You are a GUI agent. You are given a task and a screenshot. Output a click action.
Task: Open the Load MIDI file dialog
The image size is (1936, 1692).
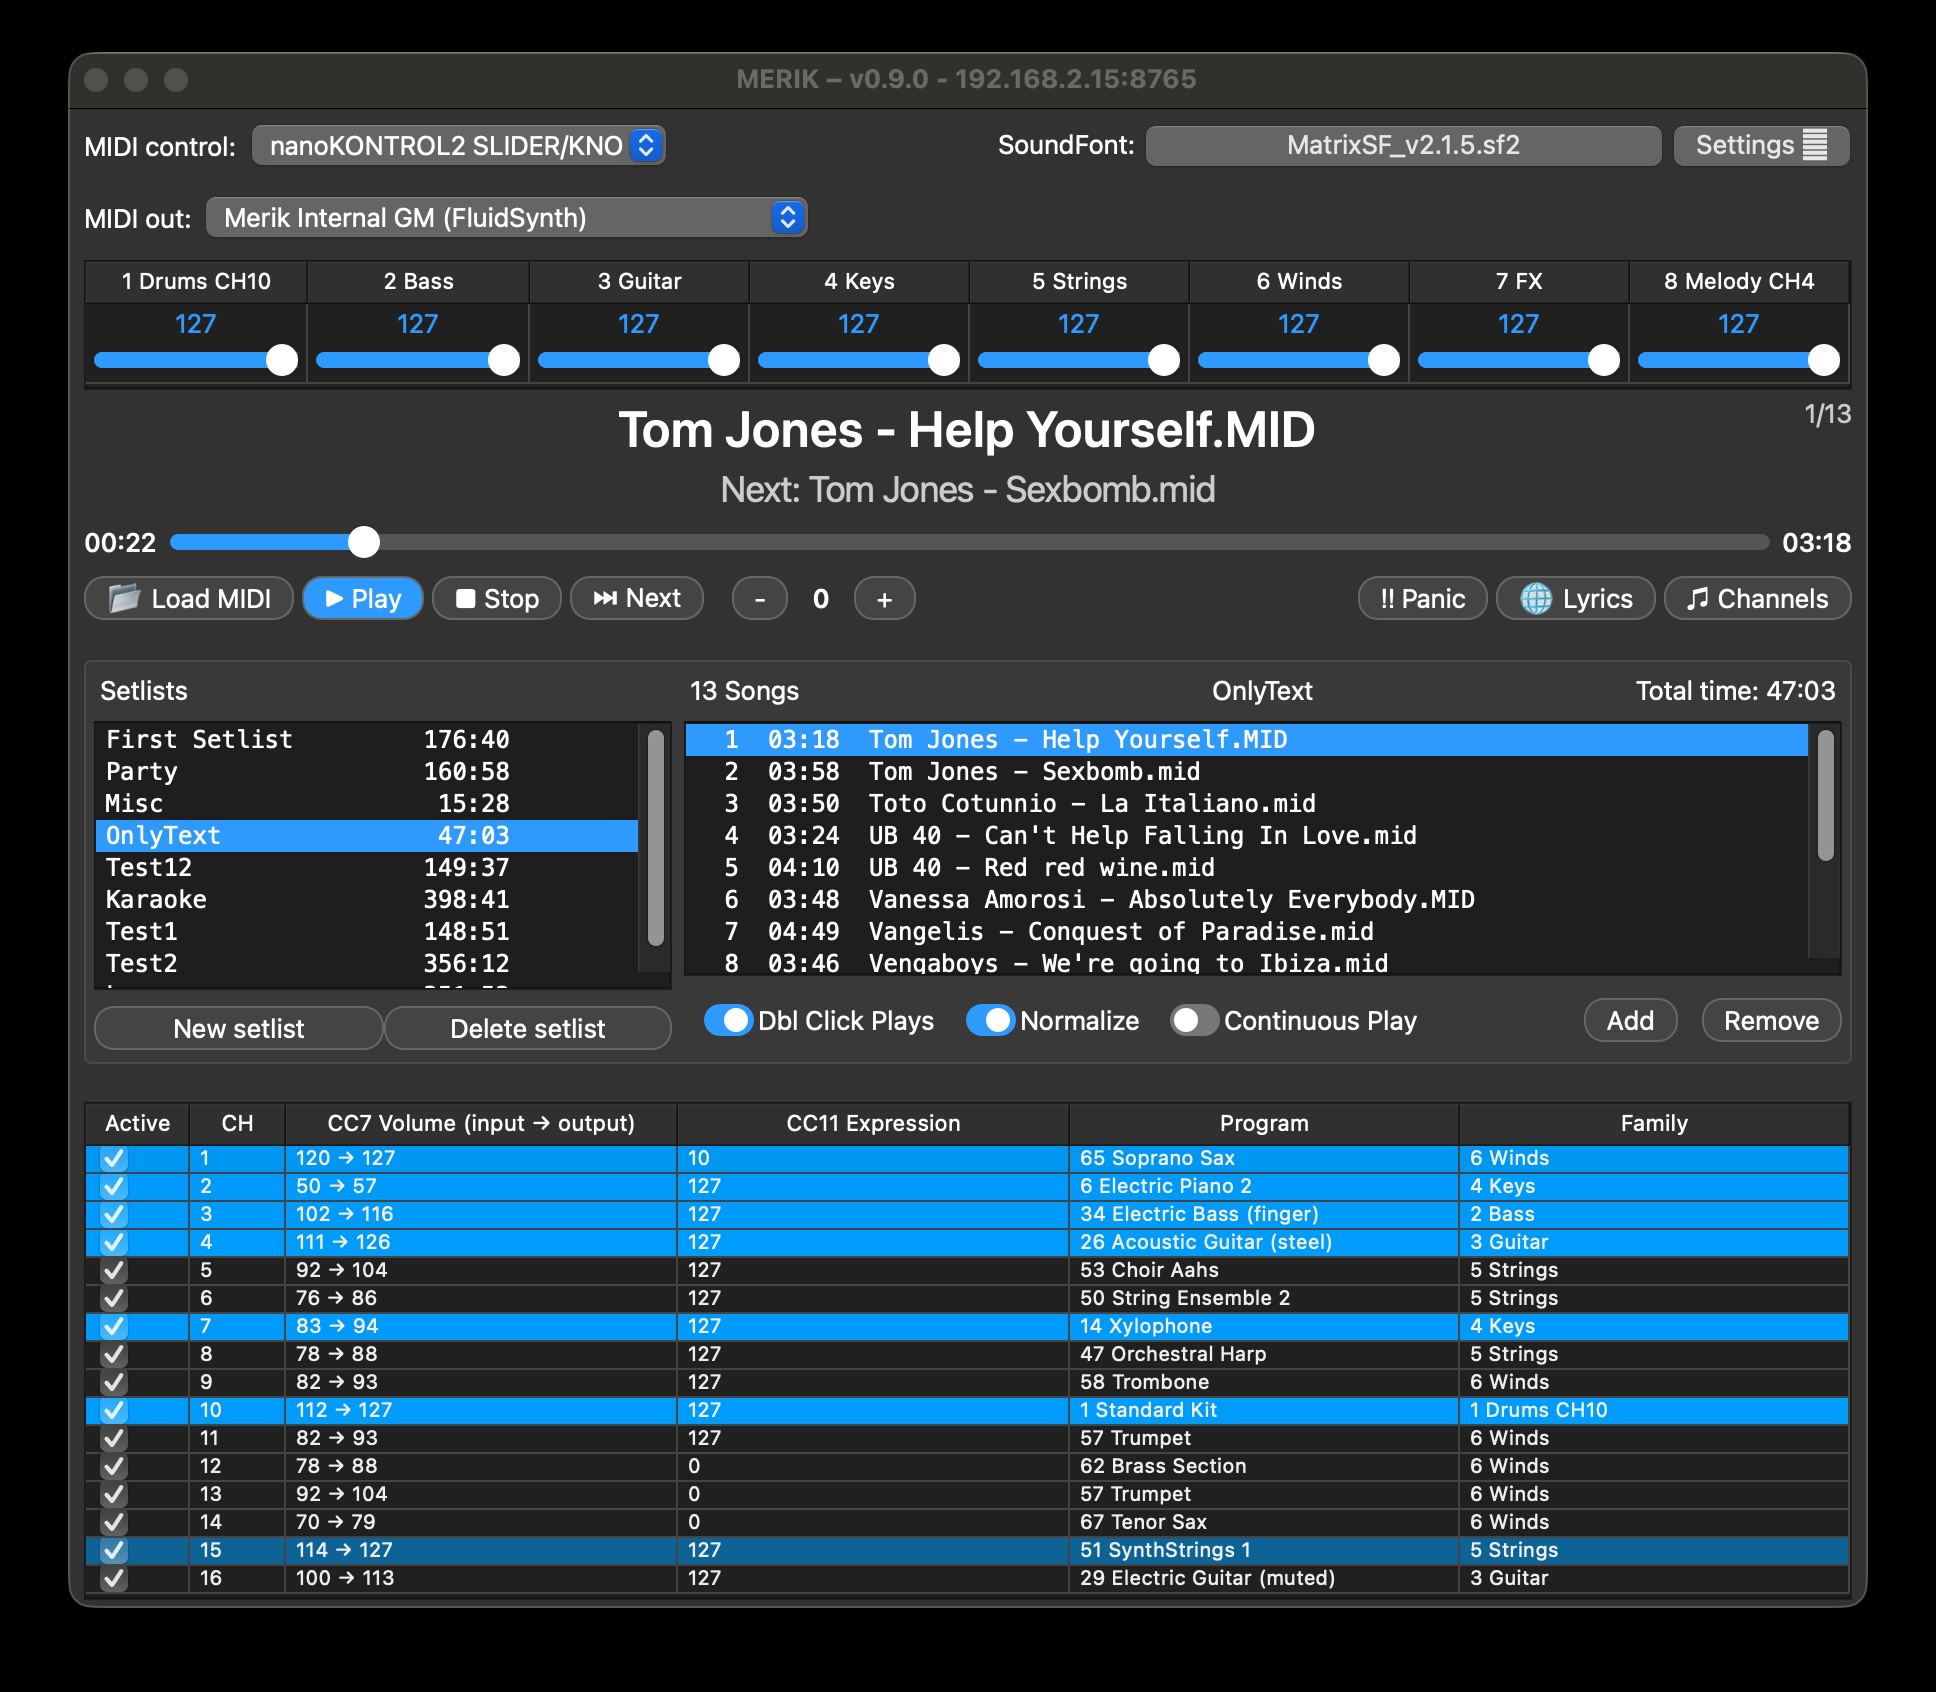coord(188,598)
